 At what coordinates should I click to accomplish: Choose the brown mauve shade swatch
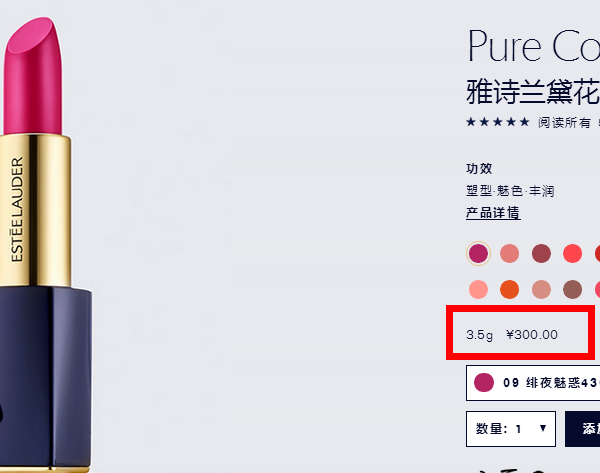click(573, 289)
